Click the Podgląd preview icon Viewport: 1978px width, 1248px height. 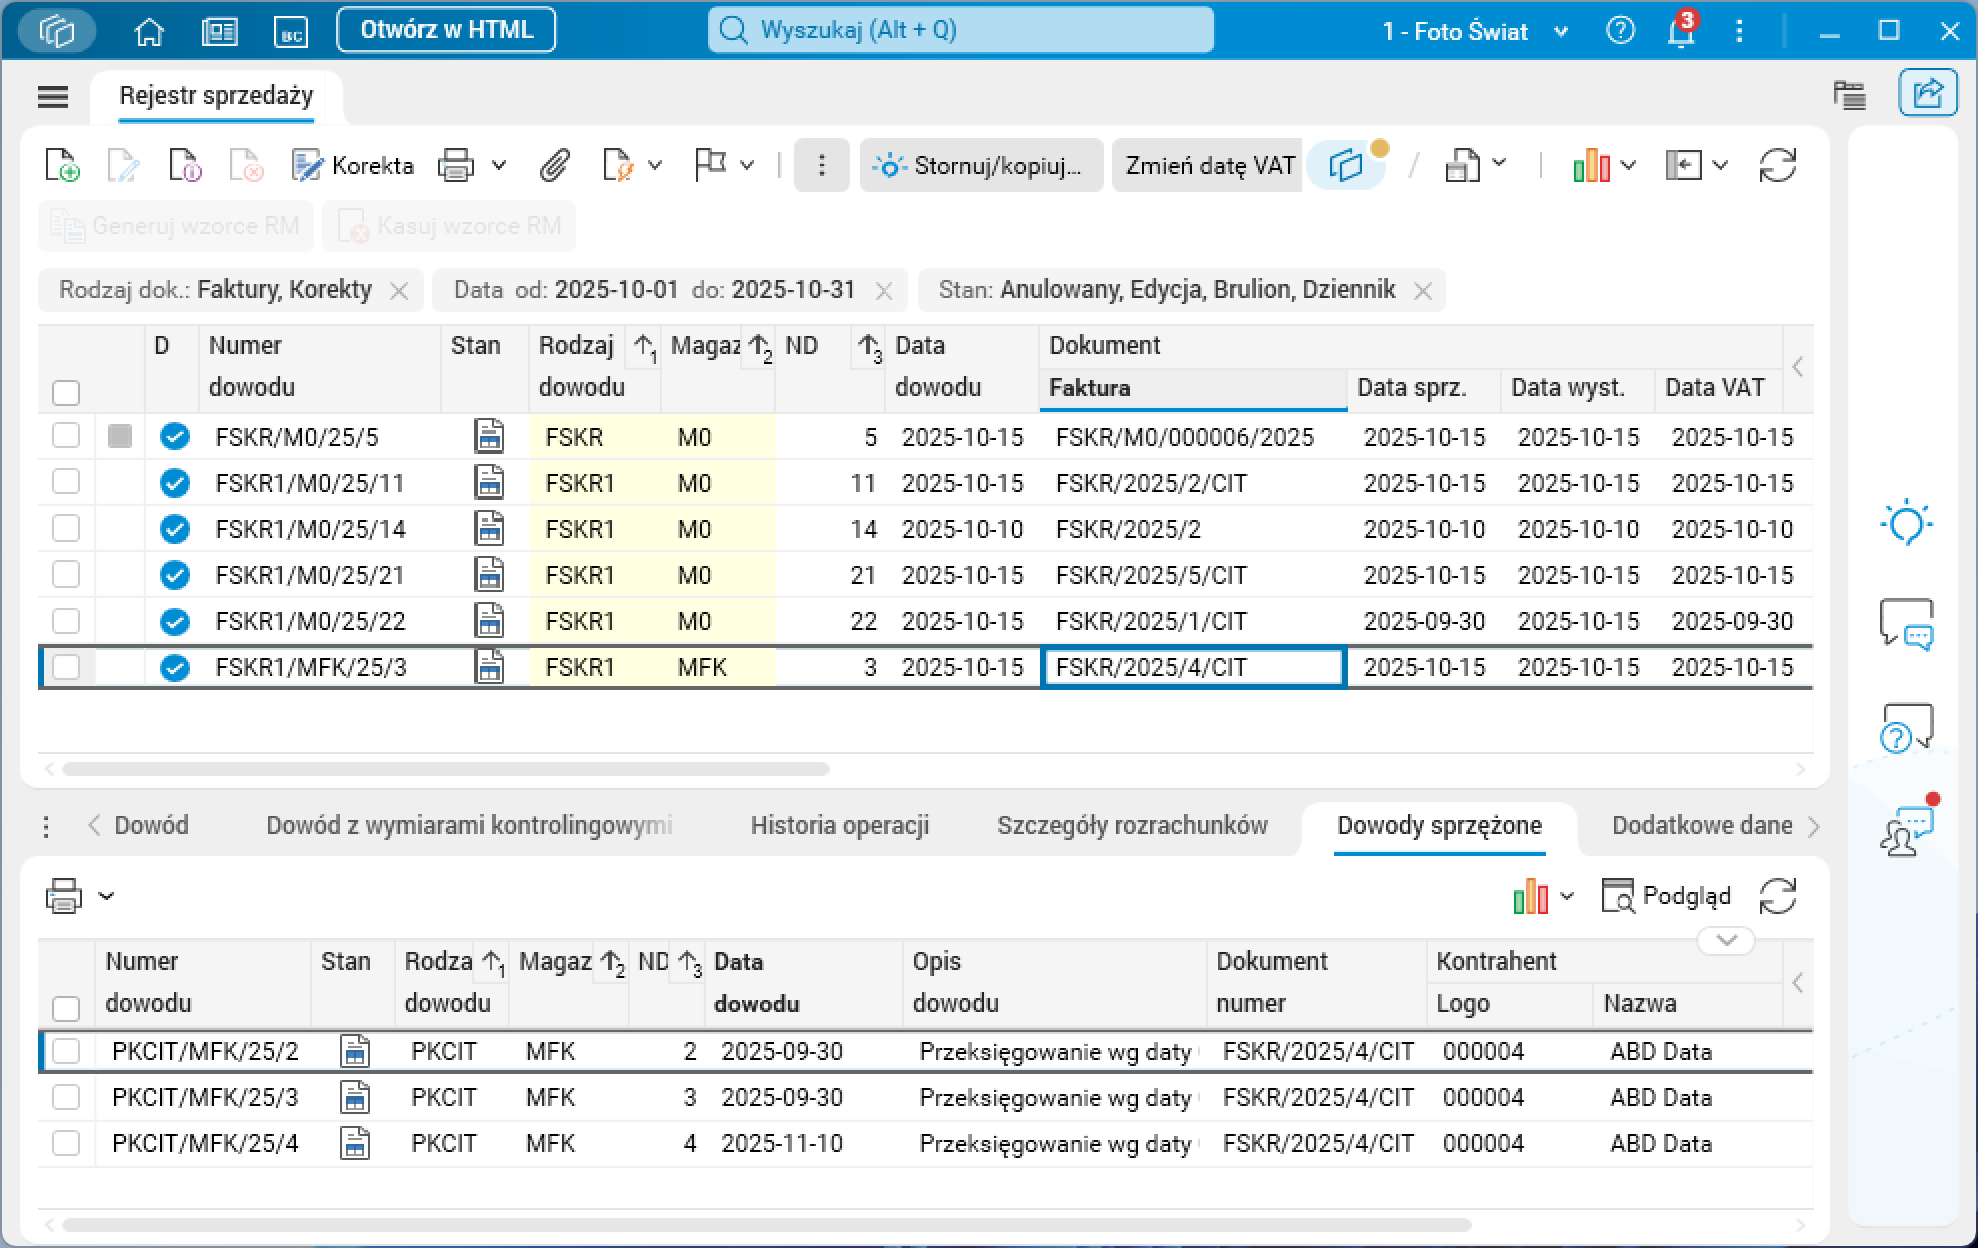click(1617, 896)
